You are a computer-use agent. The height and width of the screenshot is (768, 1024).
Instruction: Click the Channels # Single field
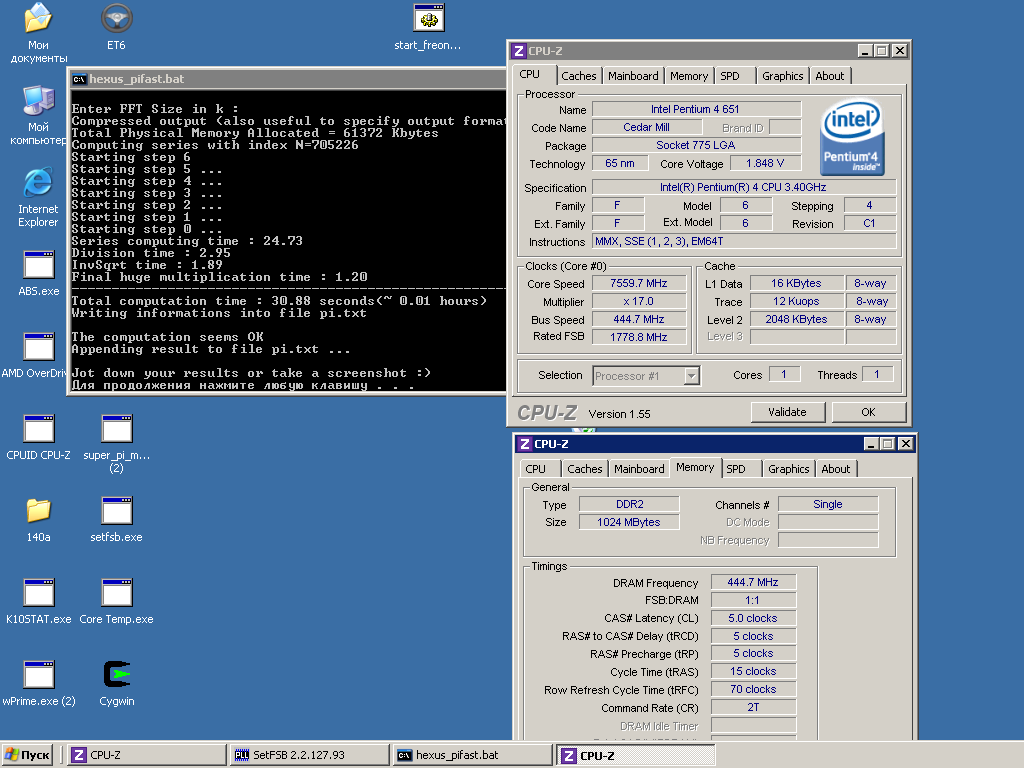(x=828, y=504)
